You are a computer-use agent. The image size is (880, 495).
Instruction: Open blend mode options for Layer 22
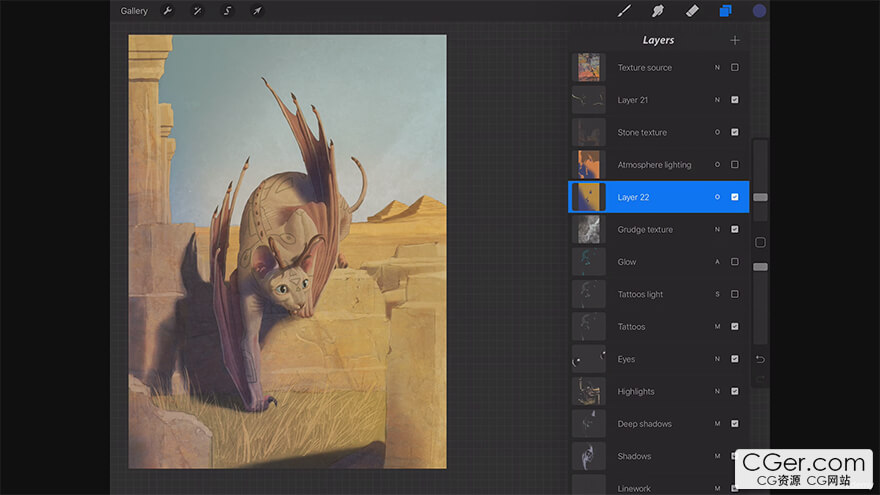pyautogui.click(x=716, y=197)
